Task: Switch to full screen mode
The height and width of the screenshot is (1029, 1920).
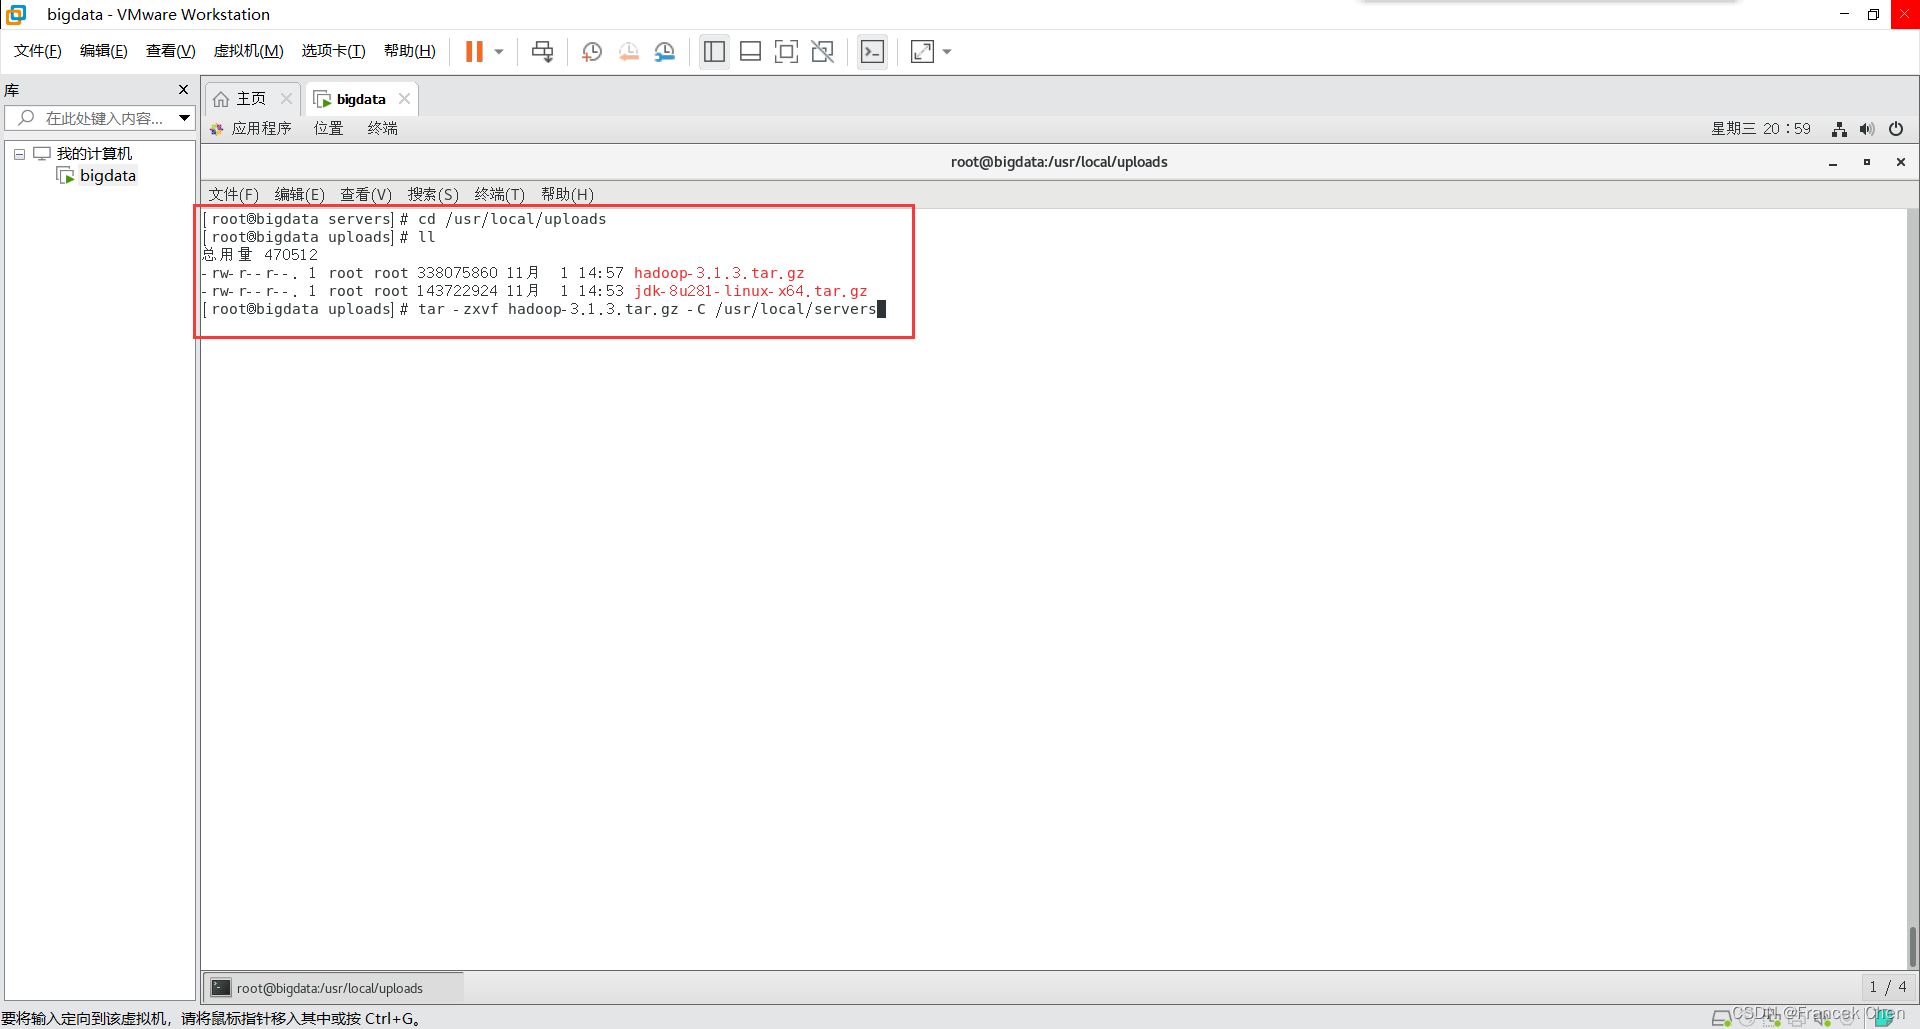Action: point(786,52)
